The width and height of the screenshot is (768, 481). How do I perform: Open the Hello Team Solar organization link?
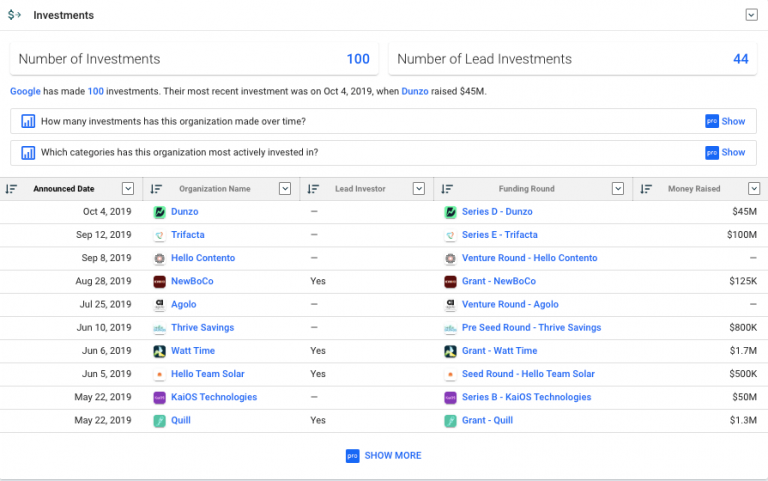tap(207, 374)
